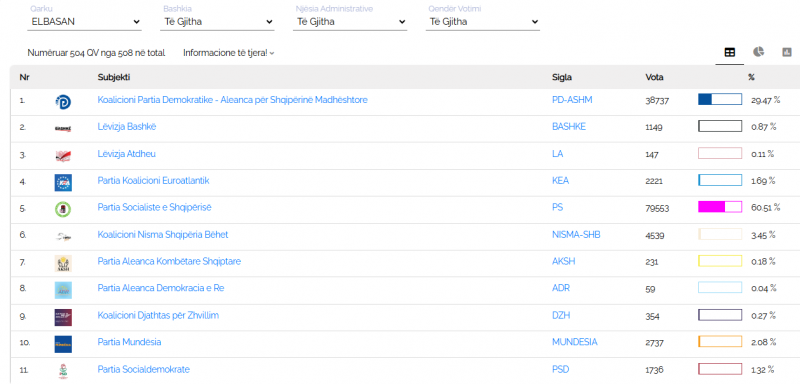Open Koalicioni Nisma Shqipëria Bëhet link
The image size is (800, 384).
[163, 235]
